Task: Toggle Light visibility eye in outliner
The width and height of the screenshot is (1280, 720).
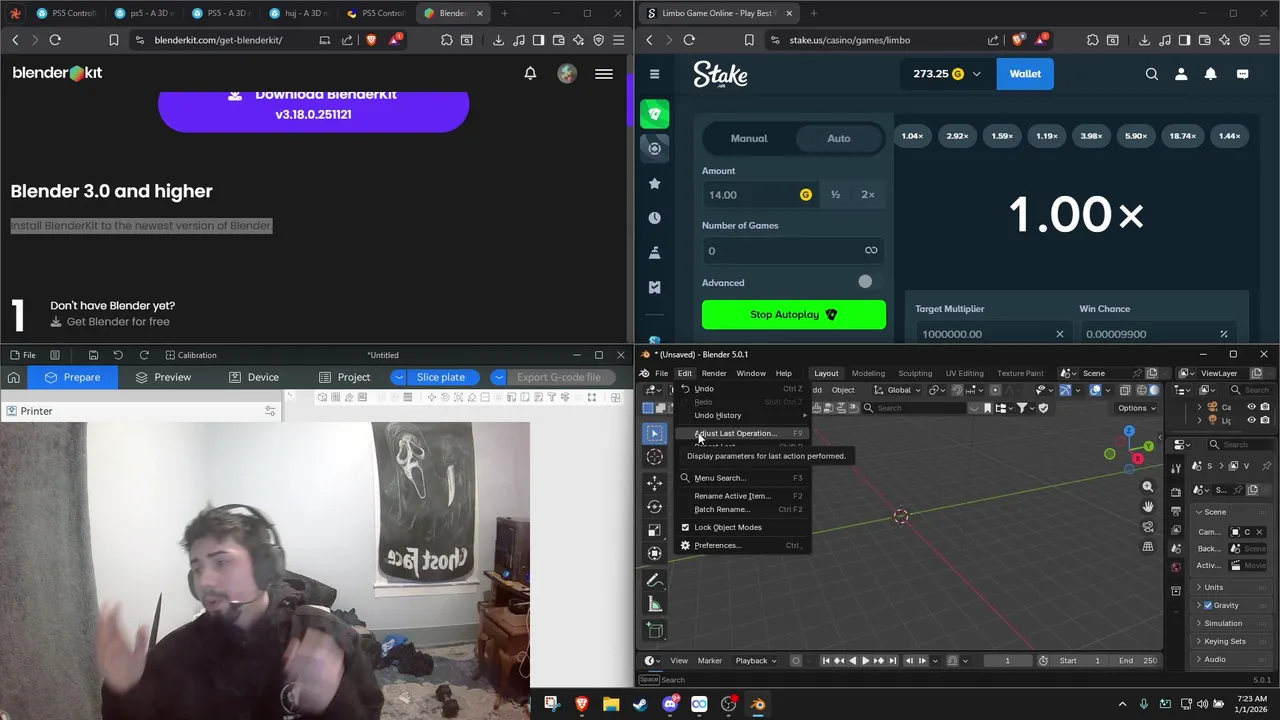Action: (1251, 421)
